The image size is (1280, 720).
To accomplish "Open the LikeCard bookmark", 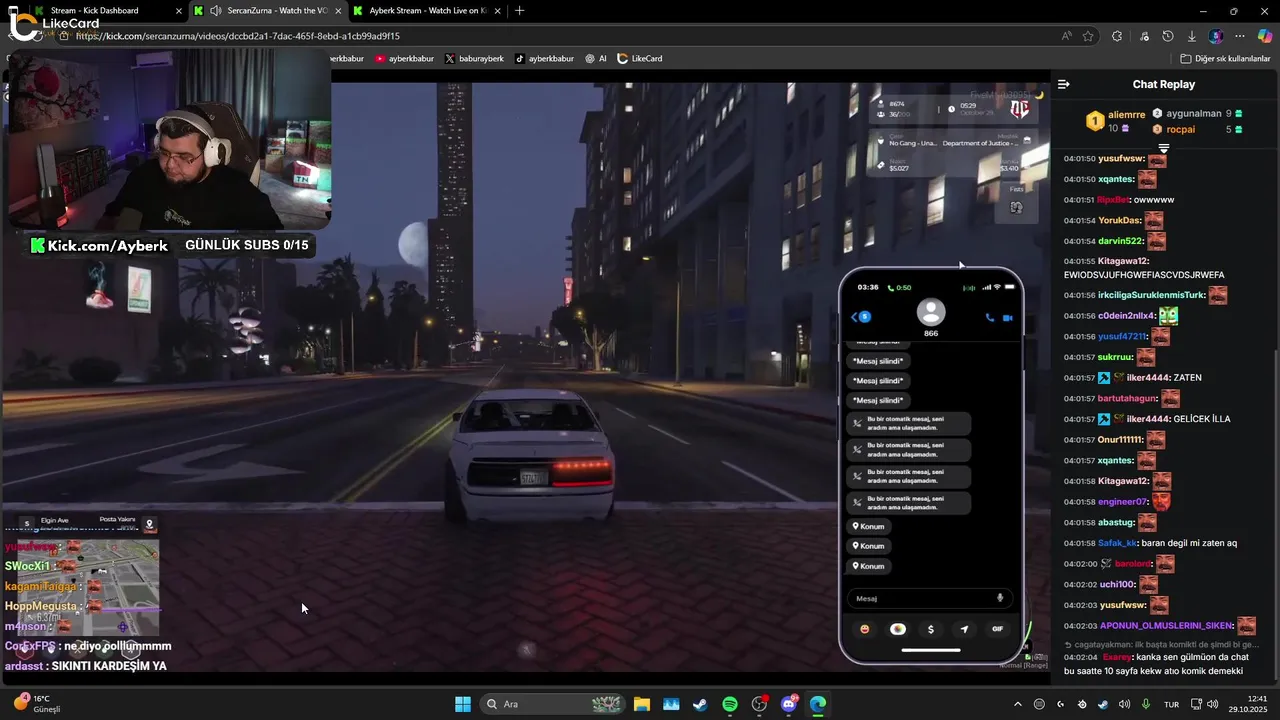I will (x=640, y=59).
